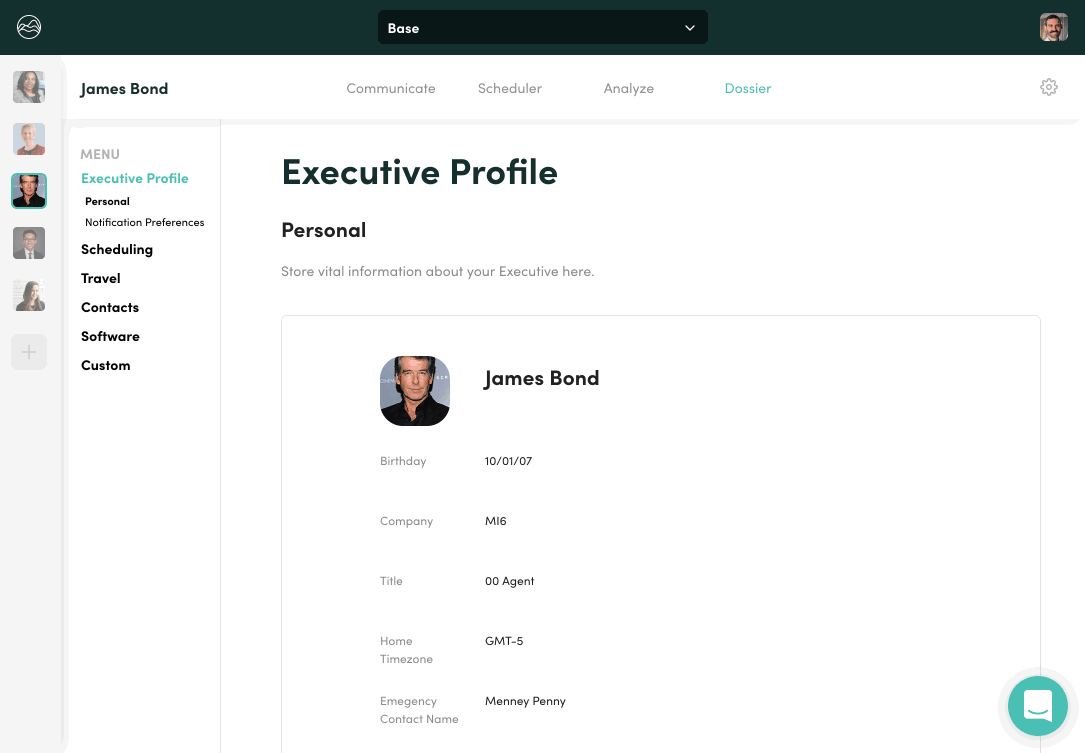Open the Travel menu section
Viewport: 1085px width, 753px height.
(101, 278)
